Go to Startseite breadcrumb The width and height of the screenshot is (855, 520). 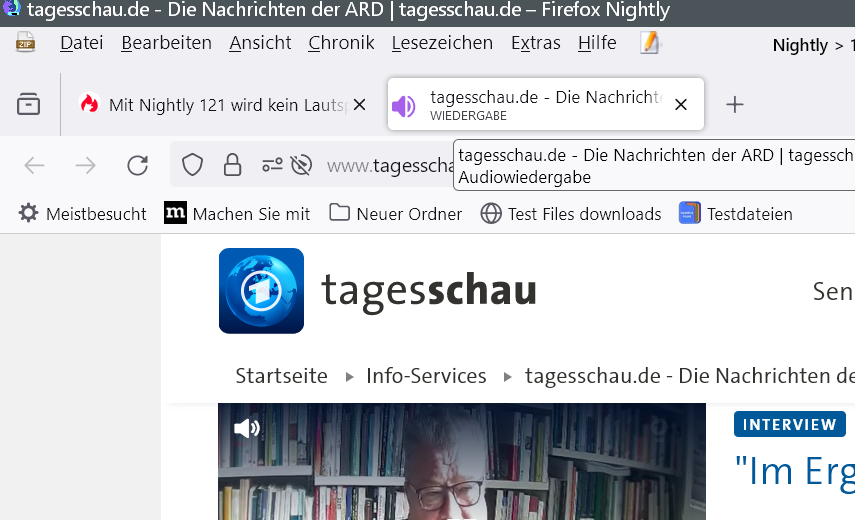click(281, 376)
